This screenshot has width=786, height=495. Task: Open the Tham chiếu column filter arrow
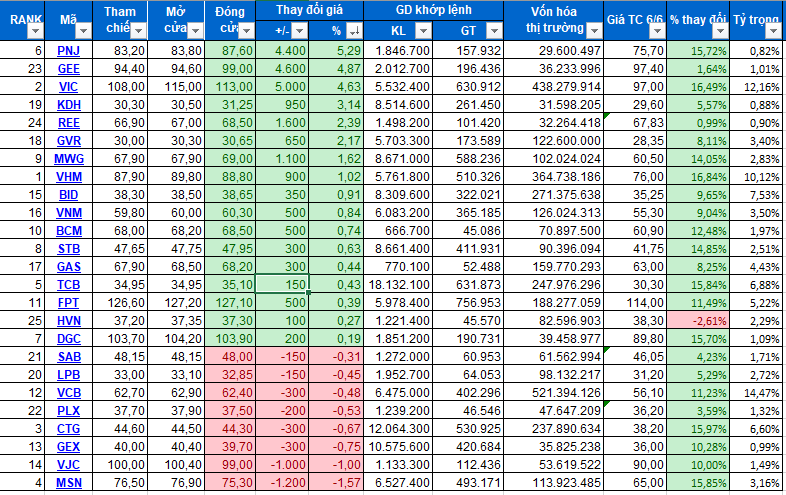[x=138, y=32]
